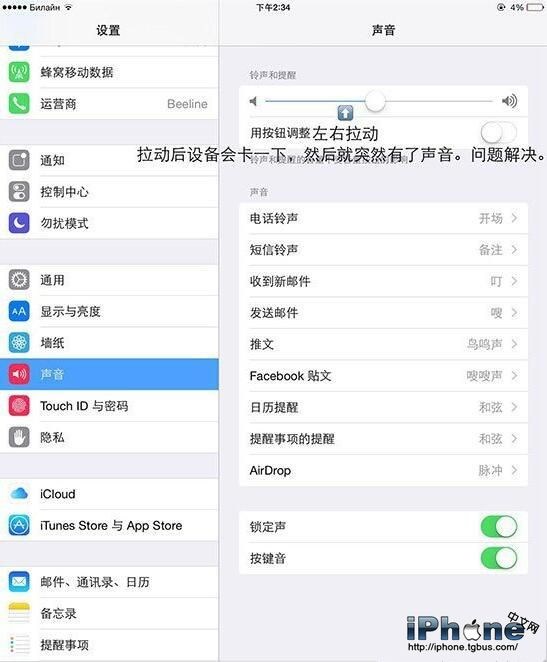
Task: Open the Touch ID 与密码 fingerprint icon
Action: coord(19,406)
